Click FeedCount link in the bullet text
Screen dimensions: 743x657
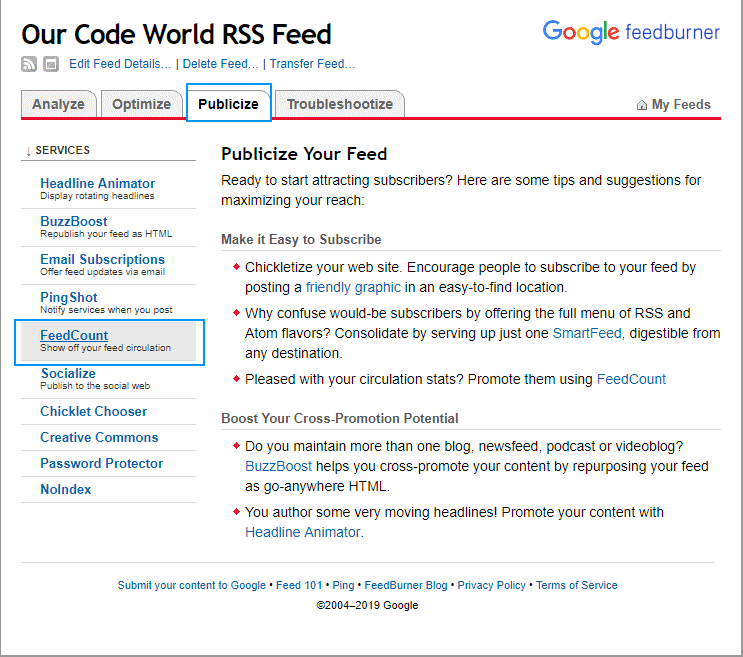631,379
